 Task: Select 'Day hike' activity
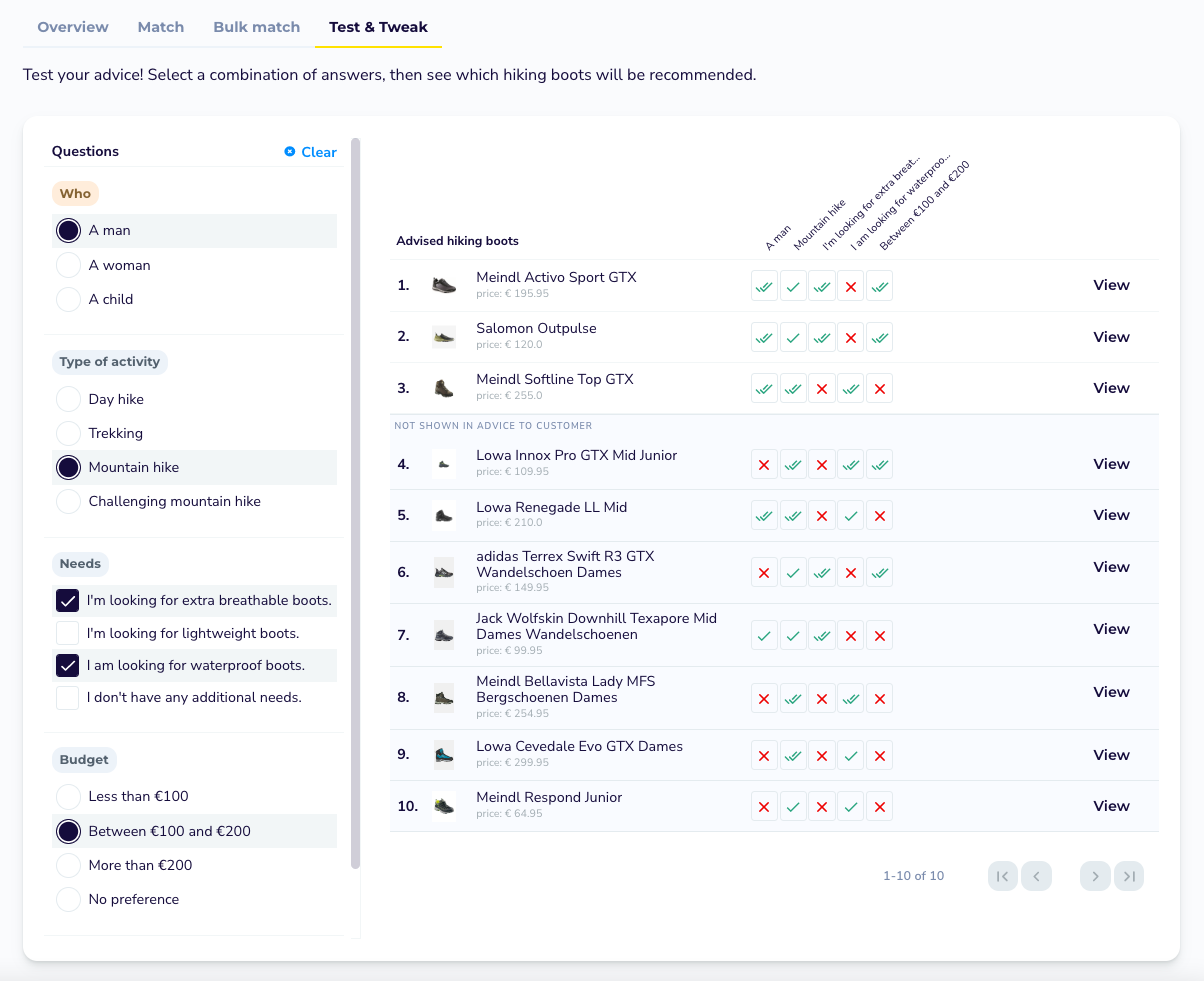[x=194, y=399]
